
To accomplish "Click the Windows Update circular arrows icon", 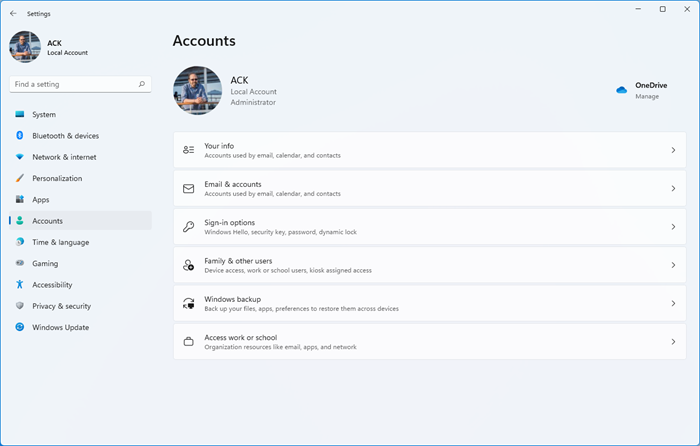I will tap(20, 327).
